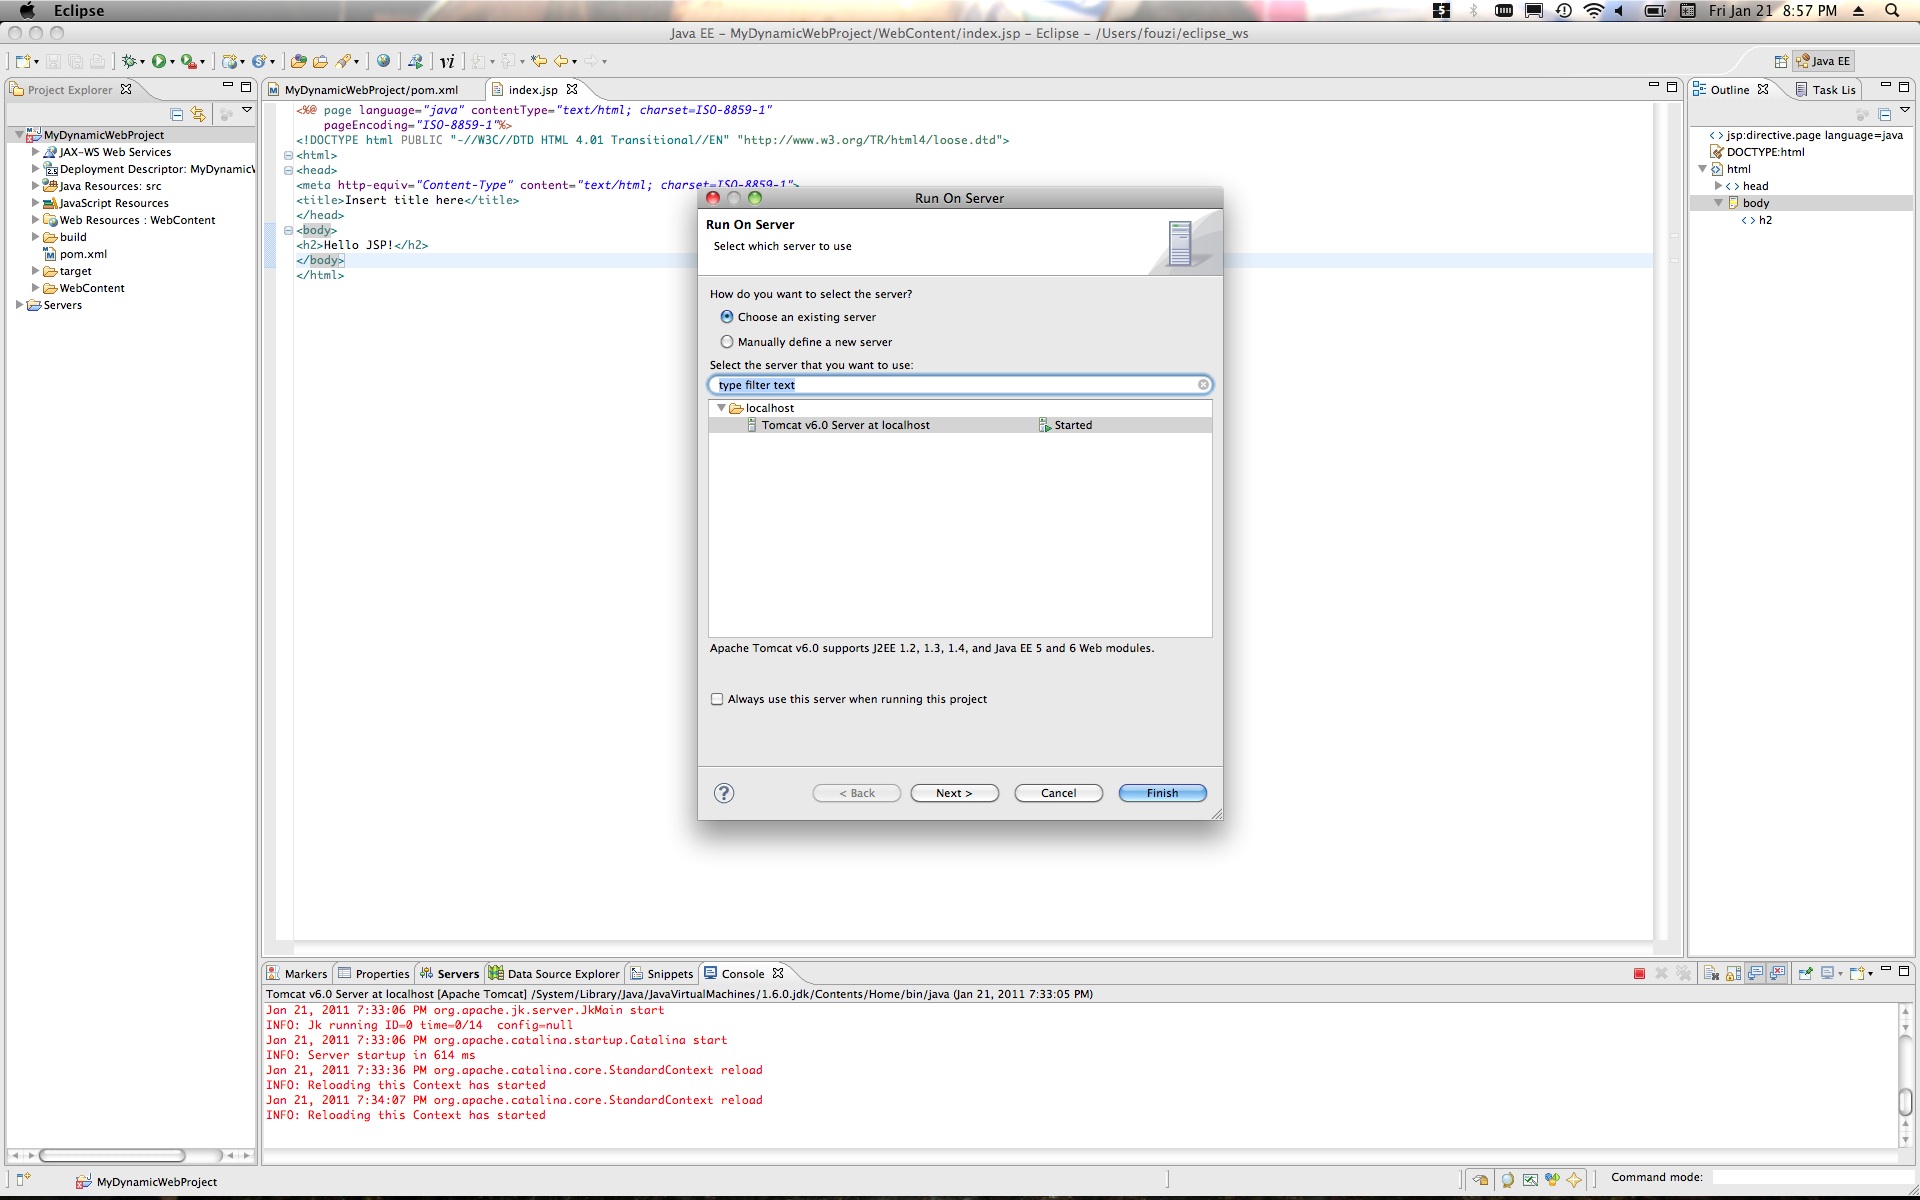The image size is (1920, 1200).
Task: Select Choose an existing server option
Action: pyautogui.click(x=727, y=317)
